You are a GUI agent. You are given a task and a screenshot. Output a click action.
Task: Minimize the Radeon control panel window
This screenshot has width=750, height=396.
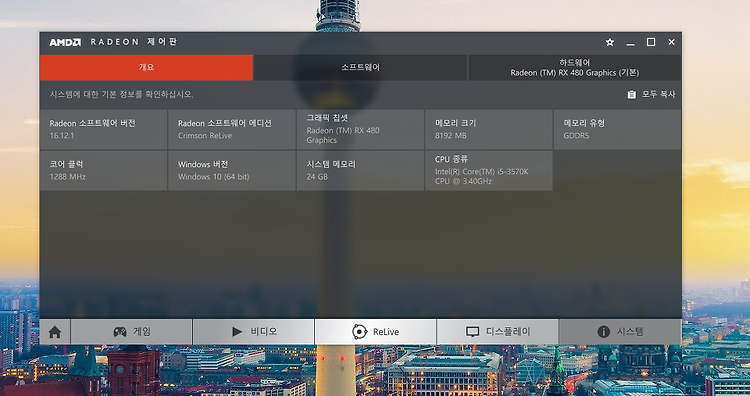click(630, 43)
